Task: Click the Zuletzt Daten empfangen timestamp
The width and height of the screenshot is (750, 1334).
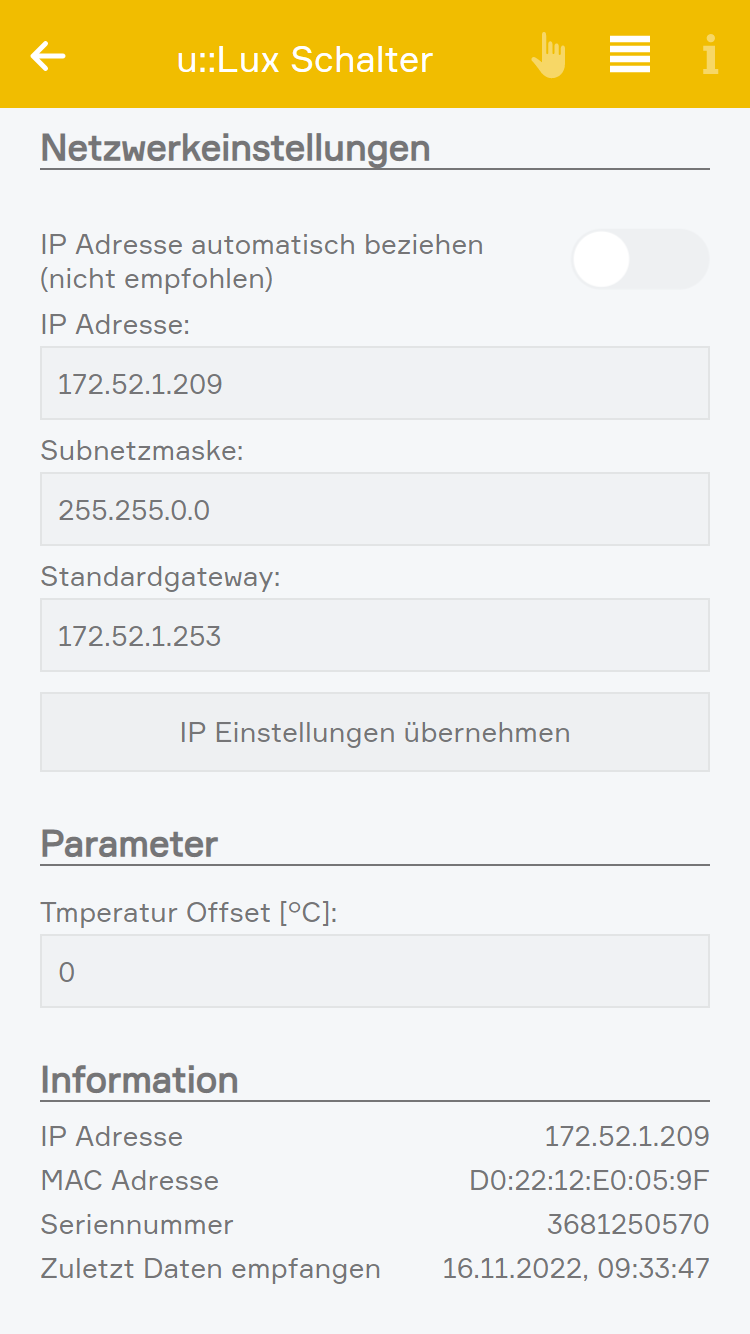Action: (576, 1268)
